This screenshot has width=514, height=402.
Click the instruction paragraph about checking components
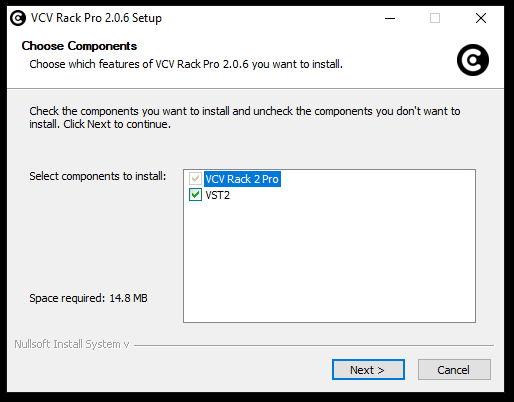245,117
